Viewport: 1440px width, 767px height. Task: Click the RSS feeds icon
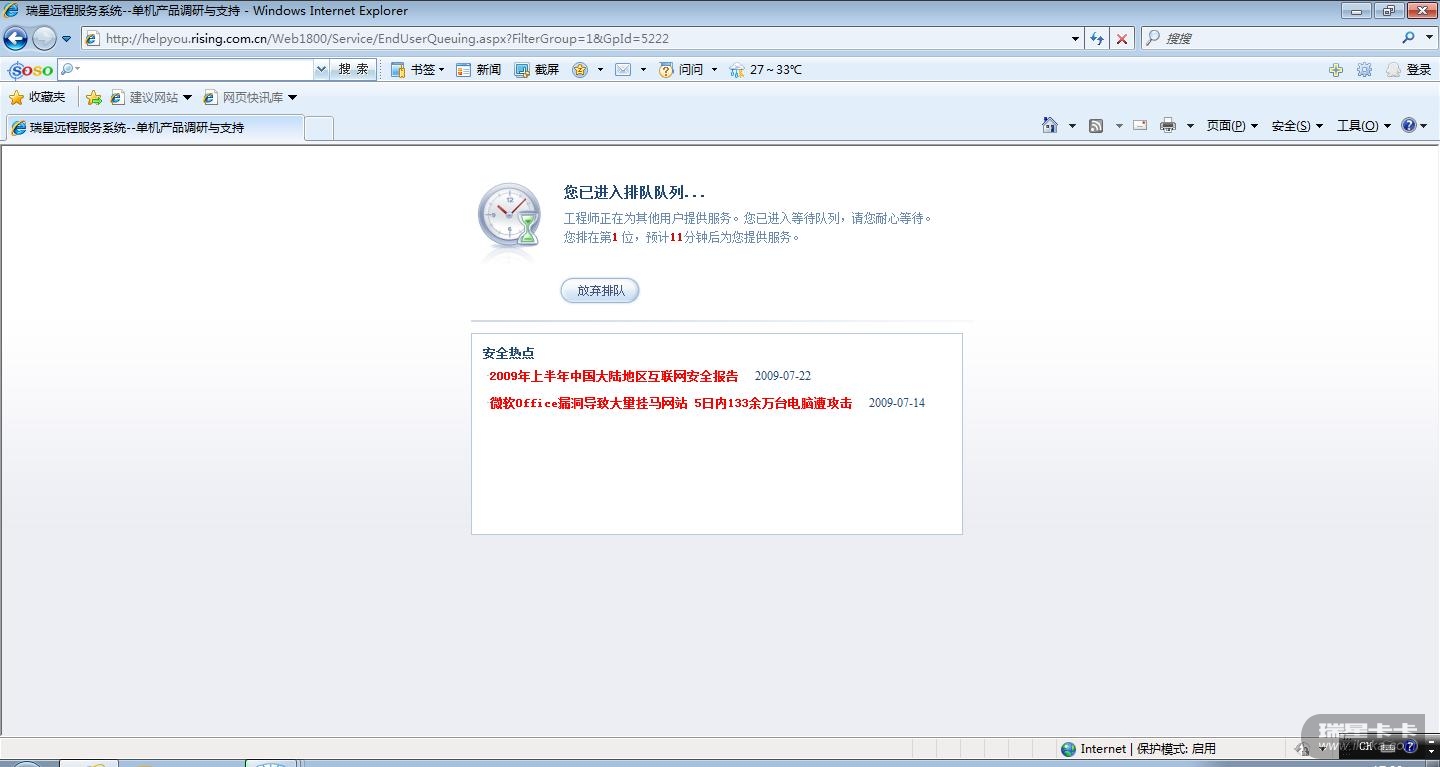(1096, 126)
